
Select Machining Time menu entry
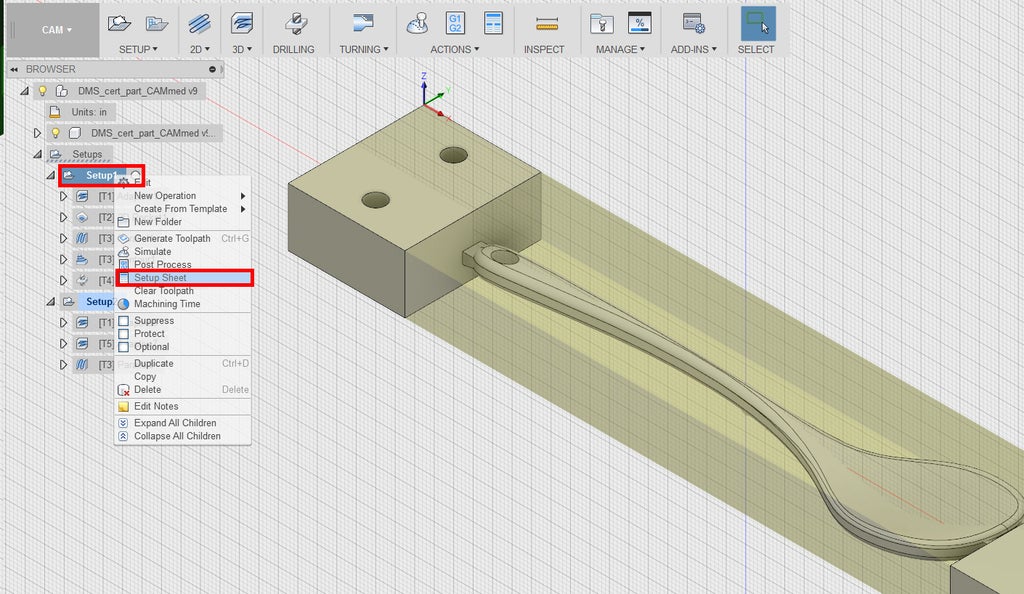183,304
